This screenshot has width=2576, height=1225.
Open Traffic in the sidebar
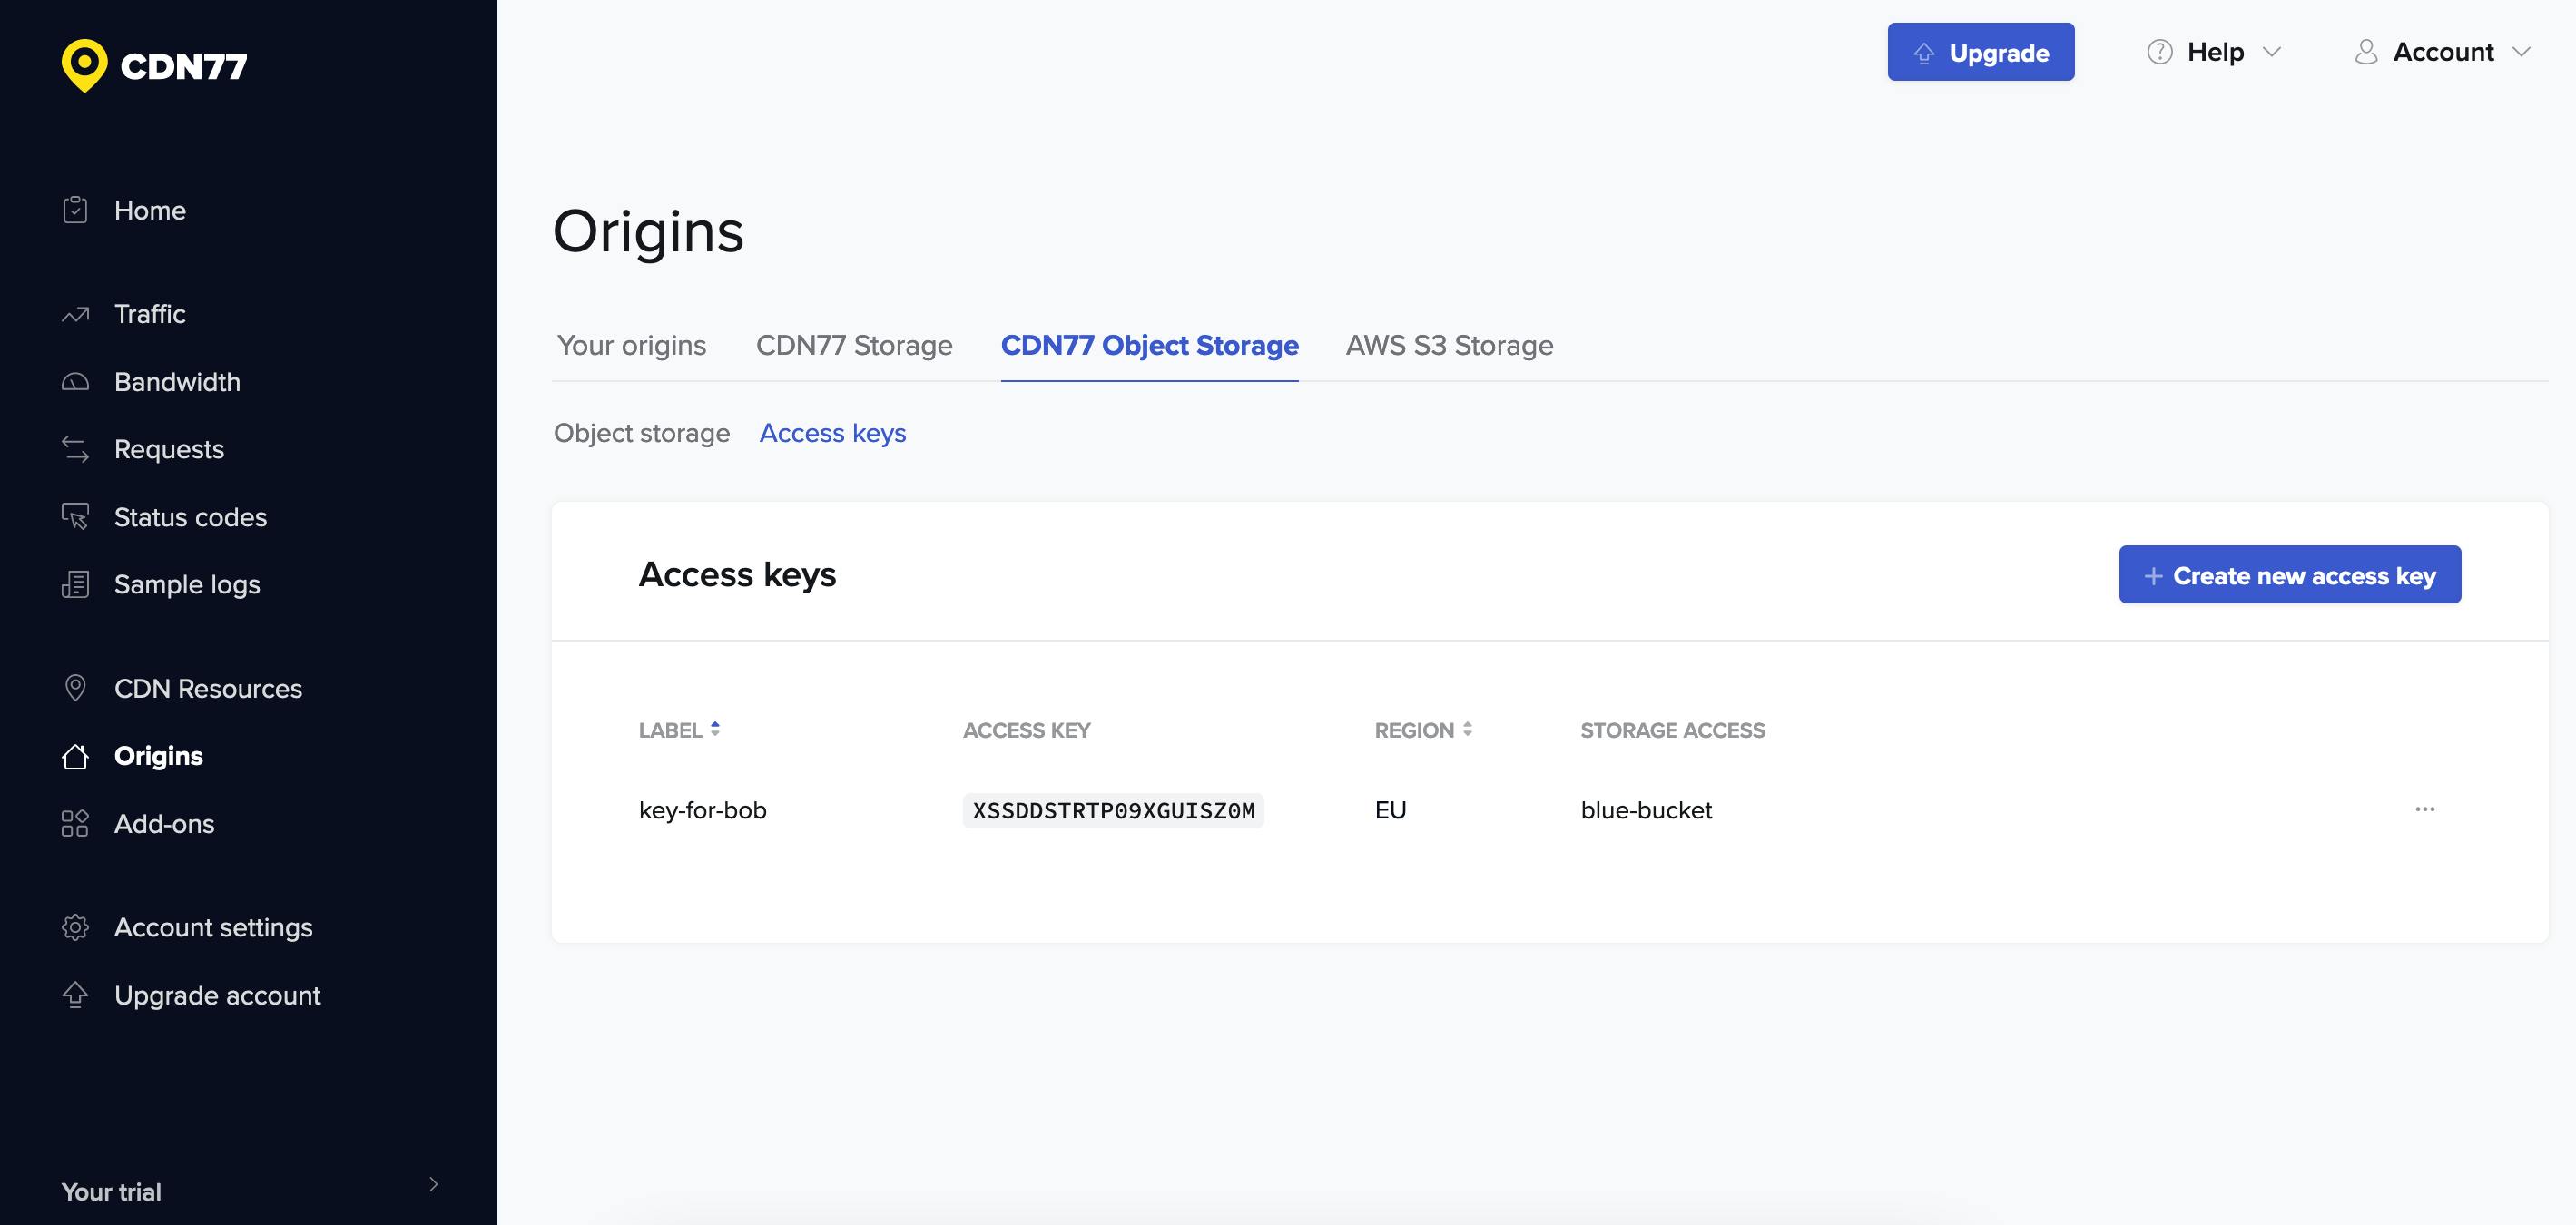[x=150, y=314]
